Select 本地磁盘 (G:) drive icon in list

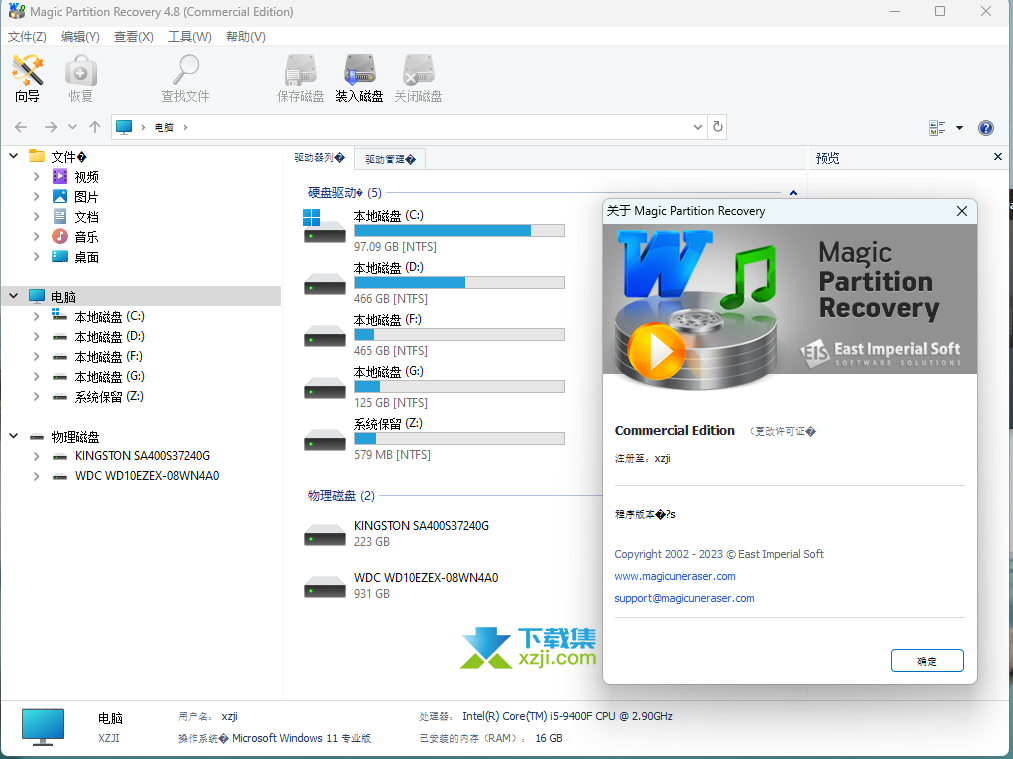tap(324, 387)
